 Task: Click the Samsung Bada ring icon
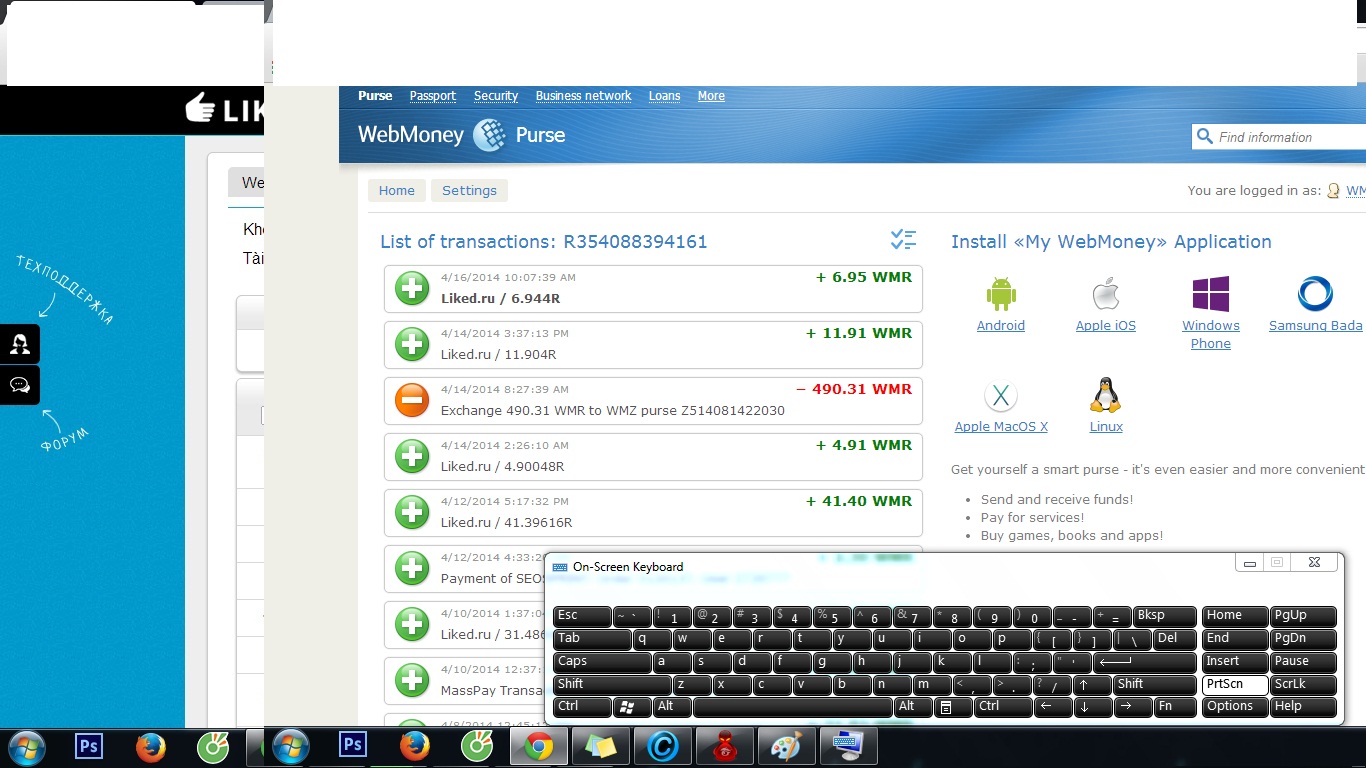pyautogui.click(x=1315, y=294)
